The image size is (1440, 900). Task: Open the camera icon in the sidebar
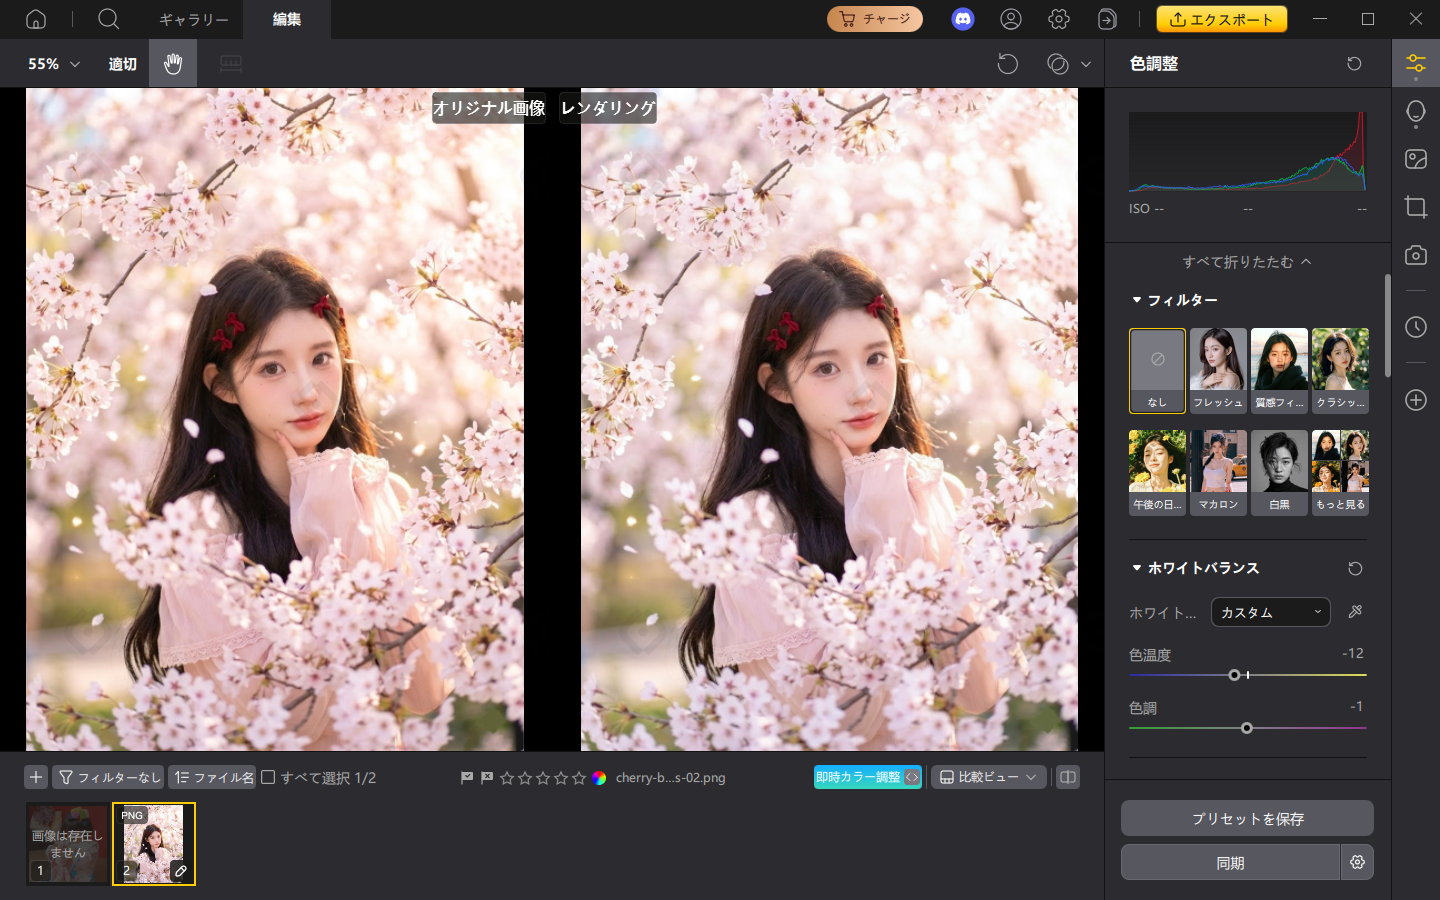[x=1416, y=255]
